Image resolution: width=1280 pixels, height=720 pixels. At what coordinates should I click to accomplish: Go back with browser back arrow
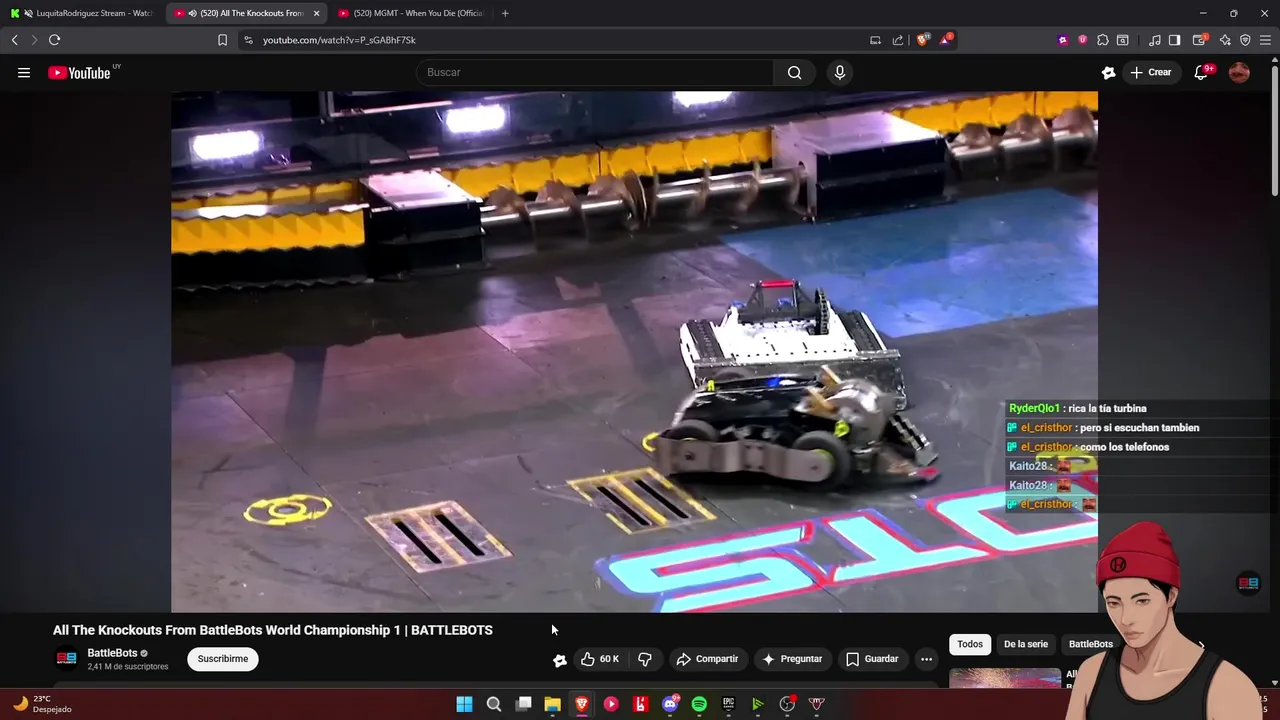coord(14,40)
